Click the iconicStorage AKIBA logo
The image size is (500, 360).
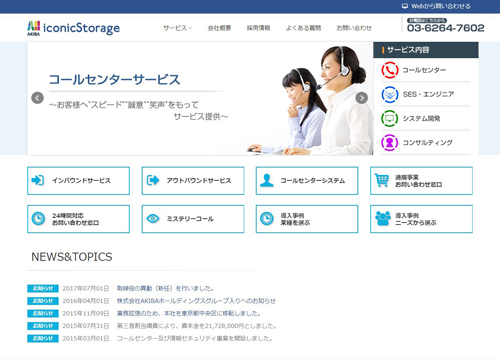[73, 28]
